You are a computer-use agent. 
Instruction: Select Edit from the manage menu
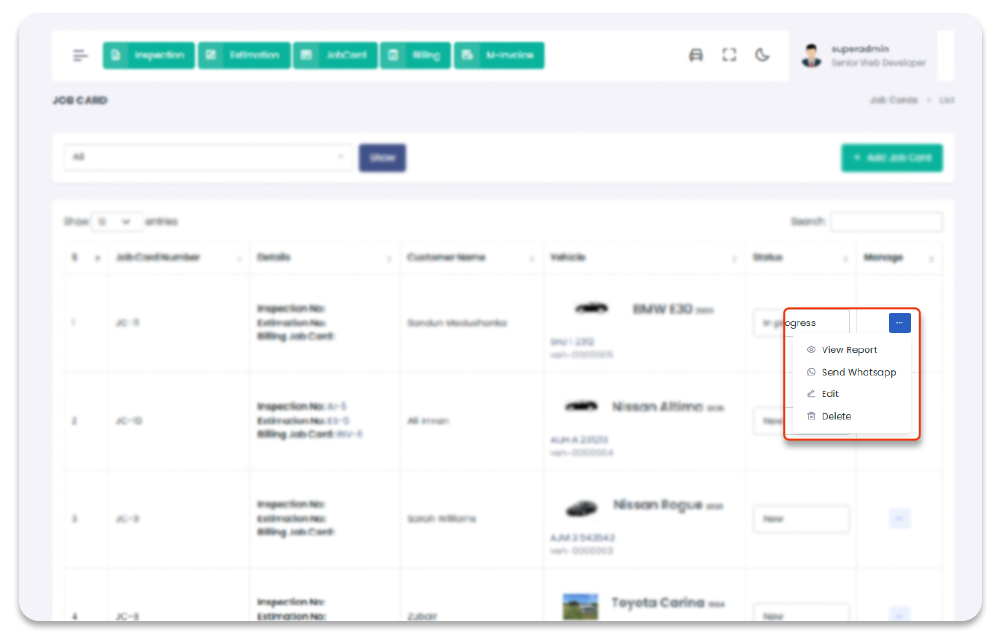click(x=830, y=394)
